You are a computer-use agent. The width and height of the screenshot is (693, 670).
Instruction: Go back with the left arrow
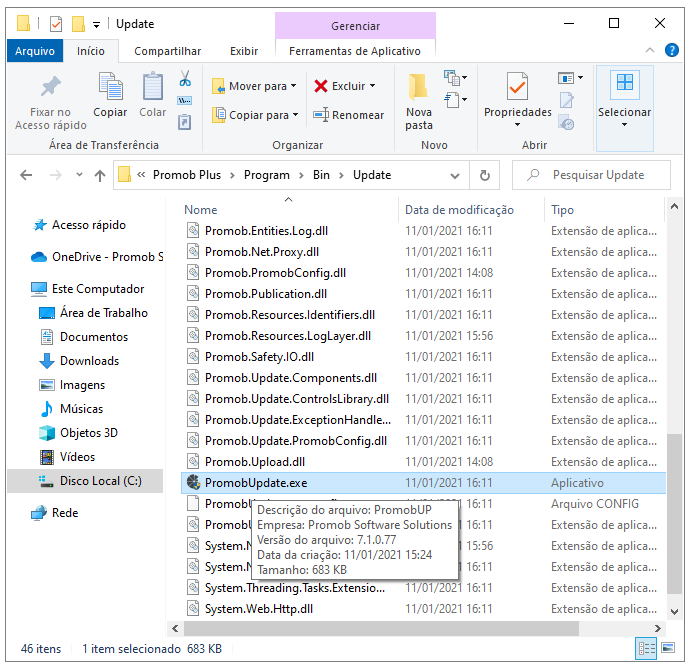pyautogui.click(x=26, y=175)
